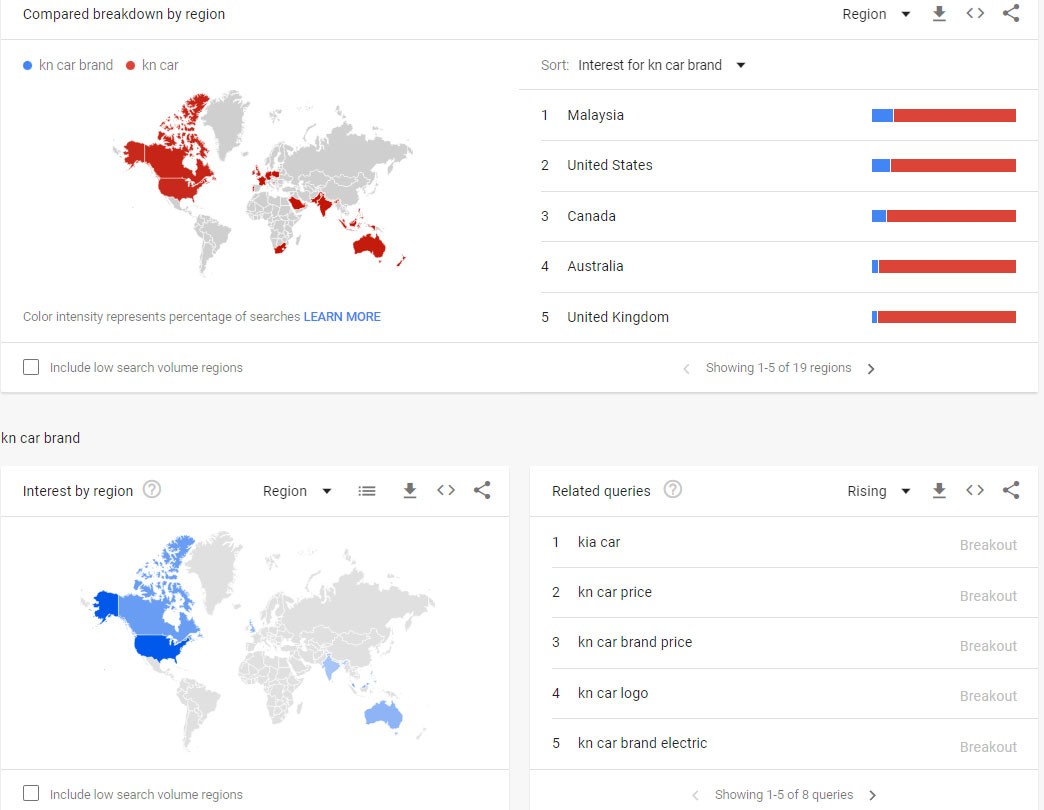
Task: Click United States comparison bar
Action: click(x=943, y=165)
